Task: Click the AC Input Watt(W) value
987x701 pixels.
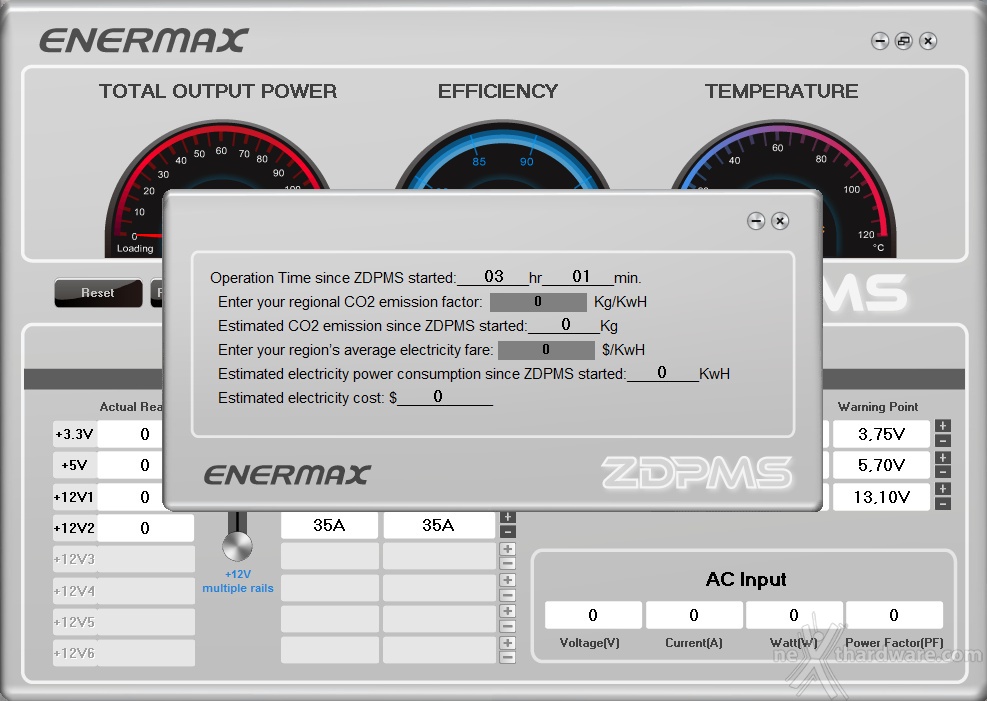Action: point(794,615)
